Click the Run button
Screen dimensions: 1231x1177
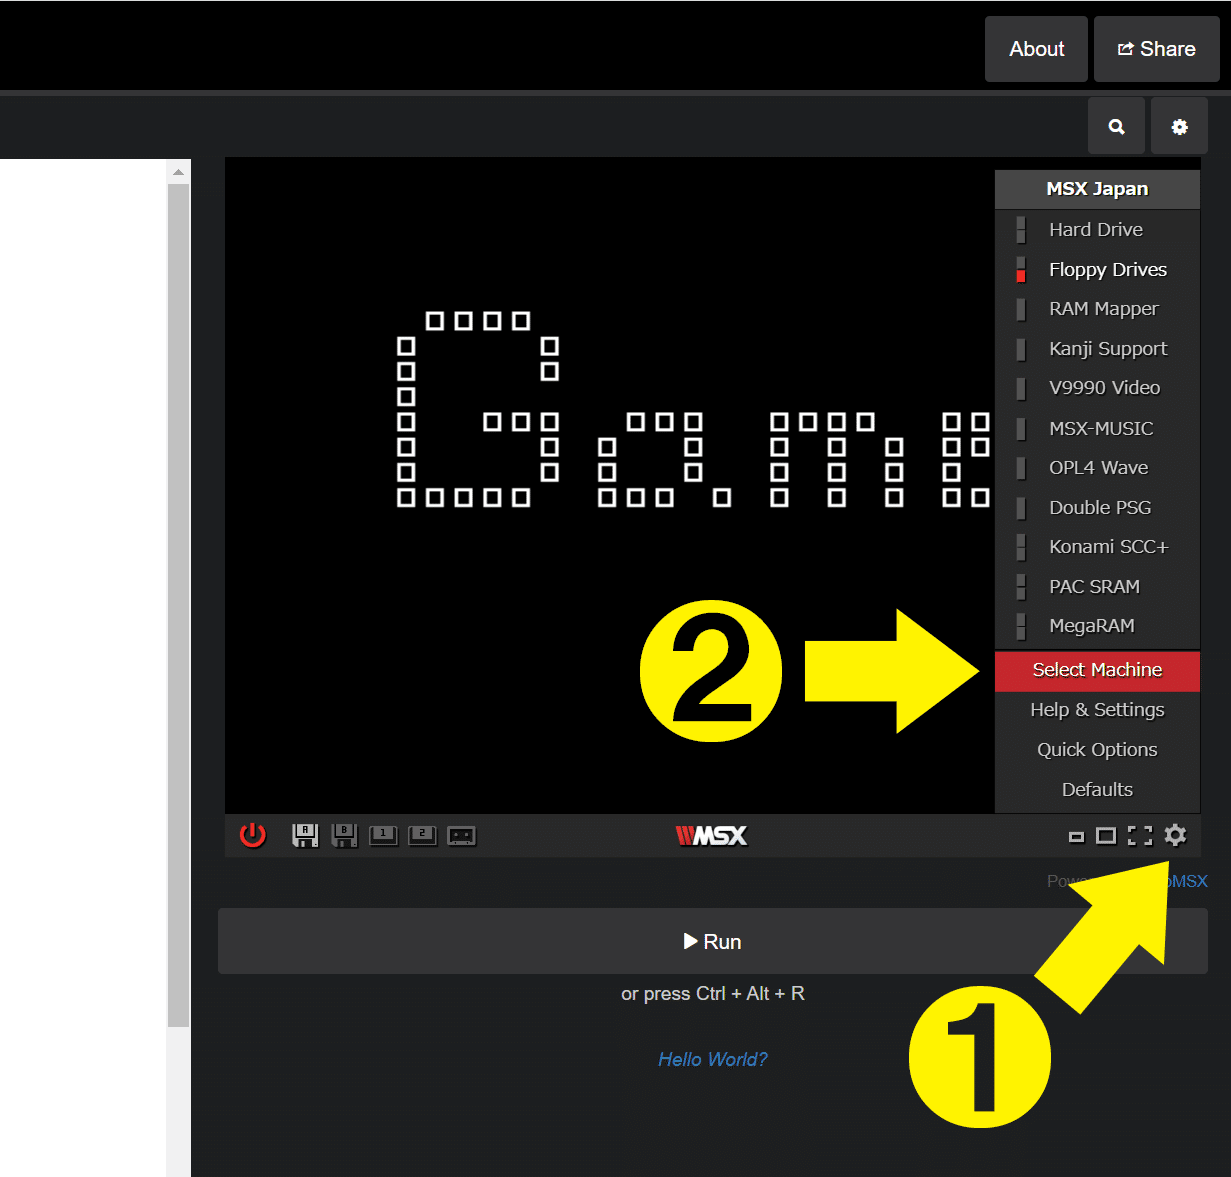(x=713, y=941)
